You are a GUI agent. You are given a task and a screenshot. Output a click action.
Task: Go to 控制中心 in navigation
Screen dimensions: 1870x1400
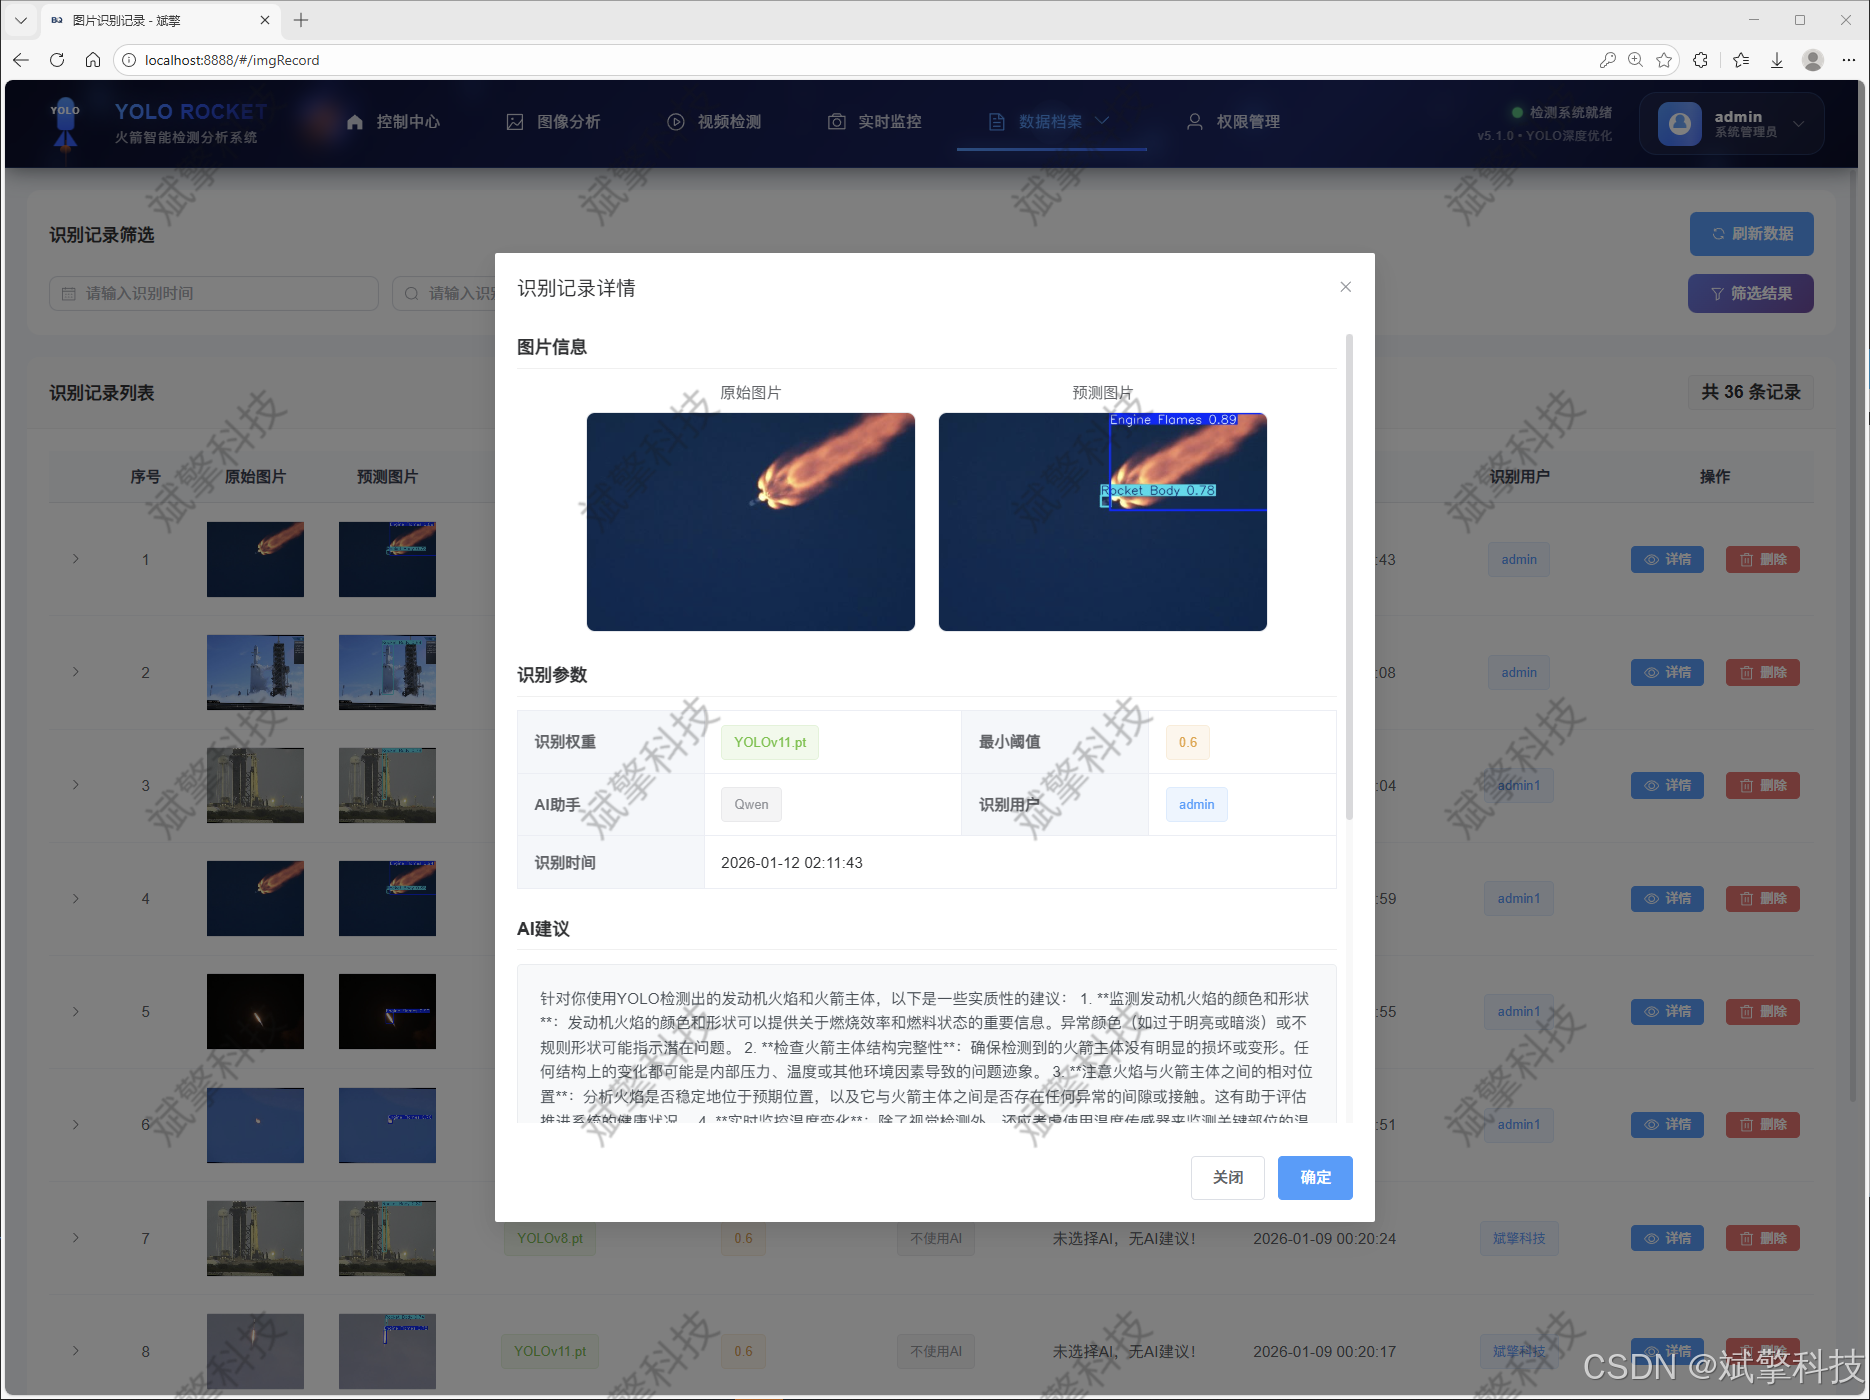coord(394,122)
